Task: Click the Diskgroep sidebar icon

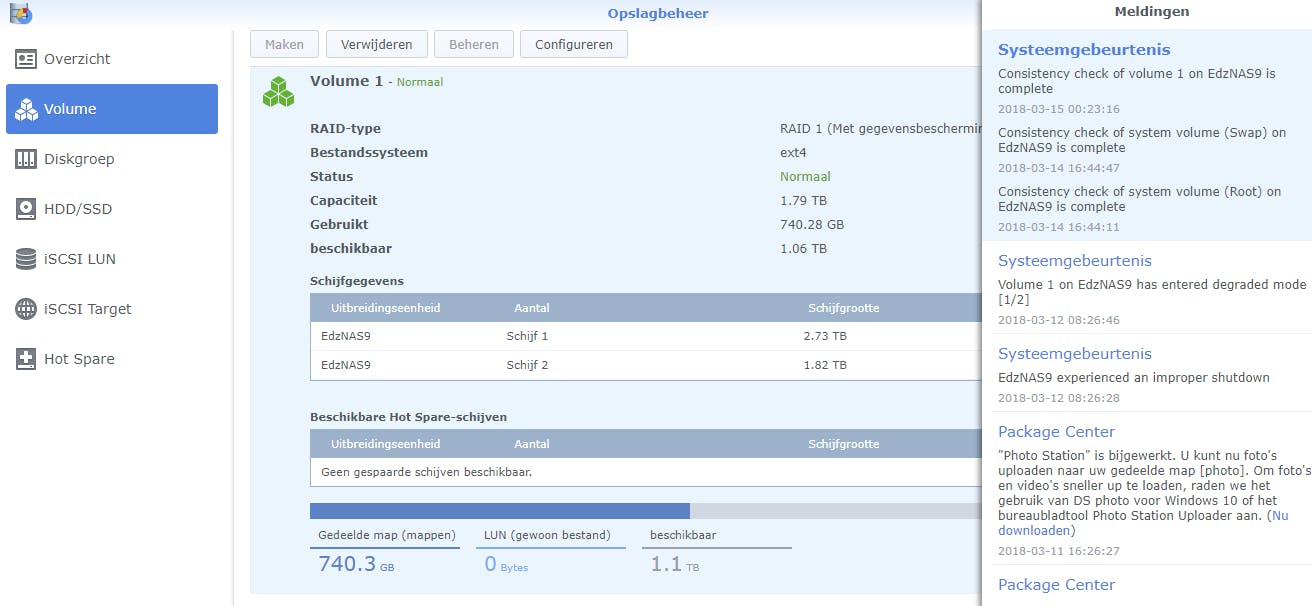Action: [x=26, y=159]
